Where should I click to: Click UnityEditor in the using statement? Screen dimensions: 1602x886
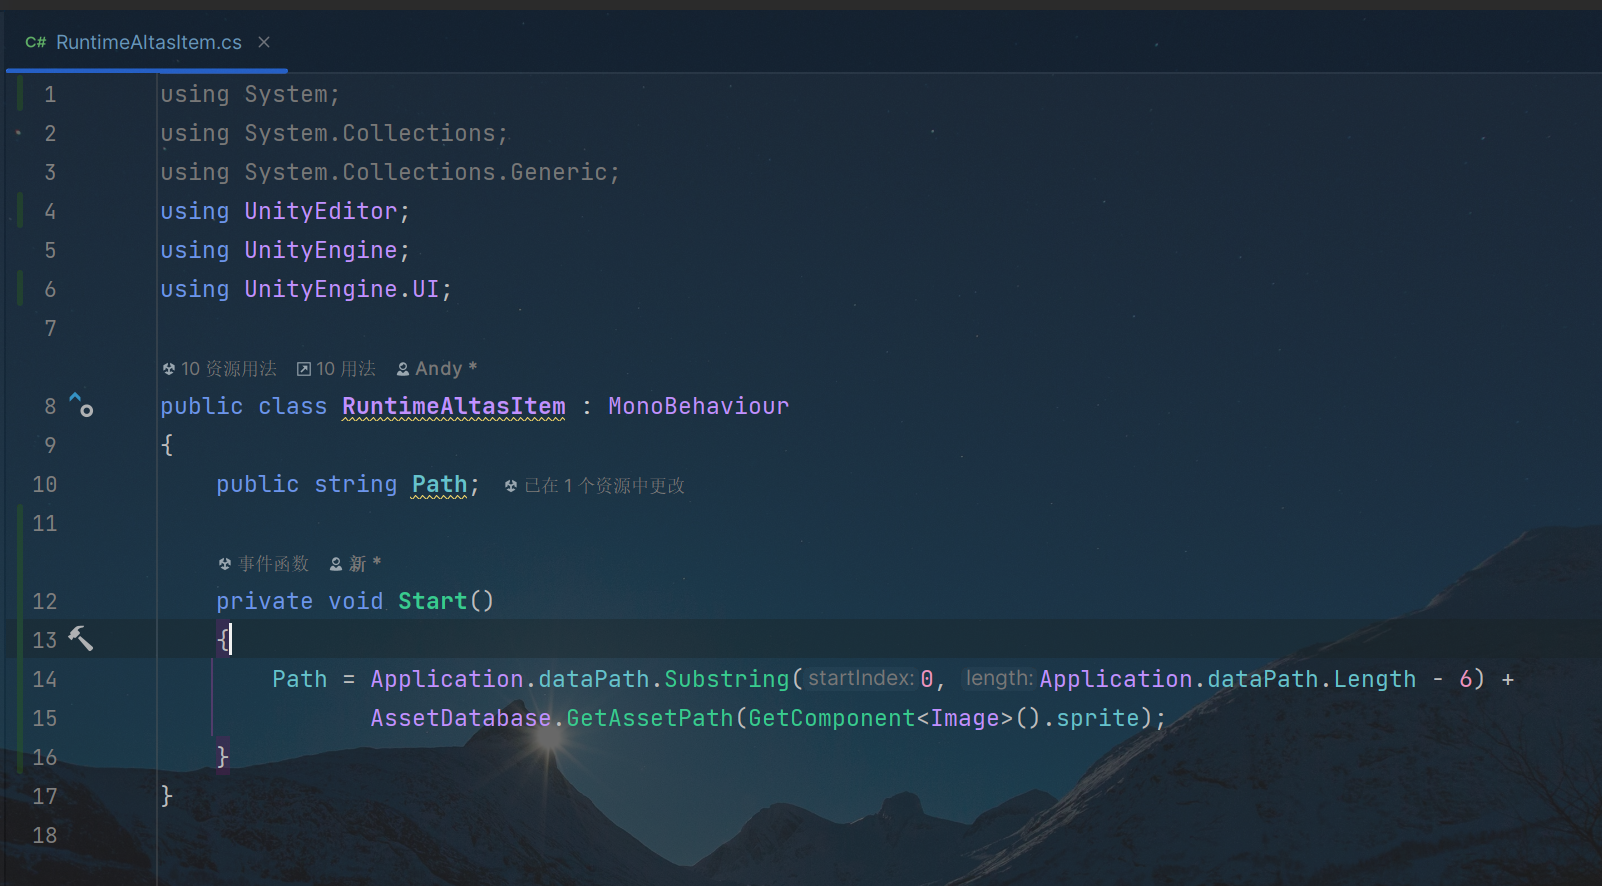[321, 211]
